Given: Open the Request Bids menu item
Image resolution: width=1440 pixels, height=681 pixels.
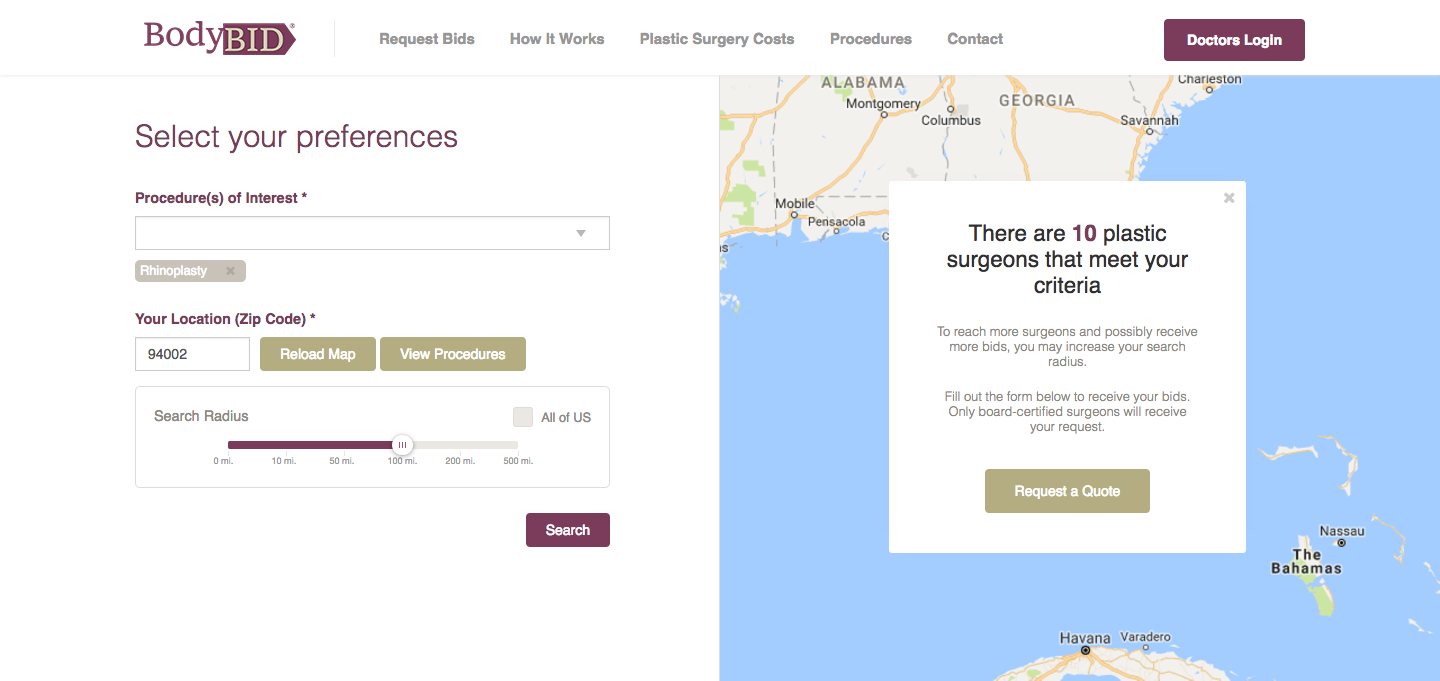Looking at the screenshot, I should (x=427, y=39).
